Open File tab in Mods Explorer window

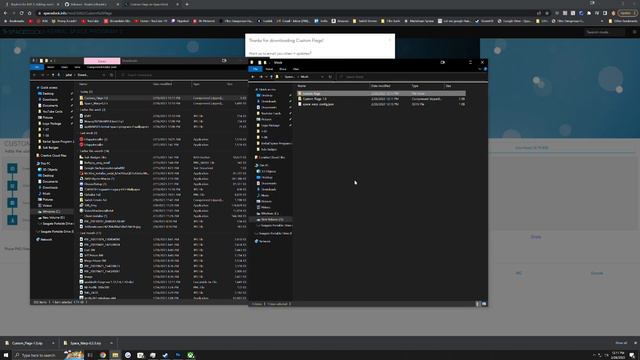[x=256, y=69]
